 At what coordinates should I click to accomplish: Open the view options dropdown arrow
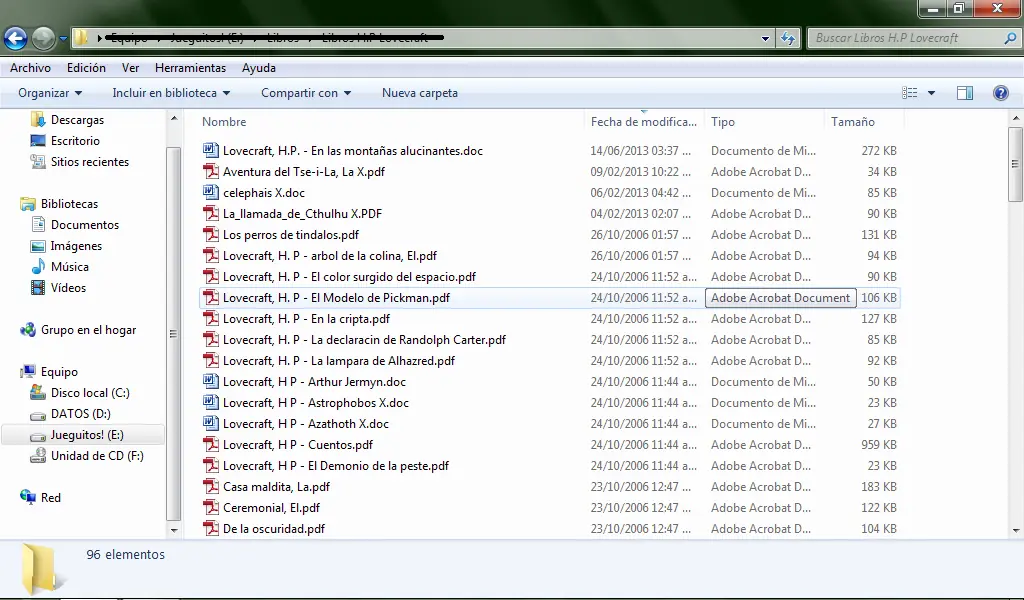click(x=931, y=93)
